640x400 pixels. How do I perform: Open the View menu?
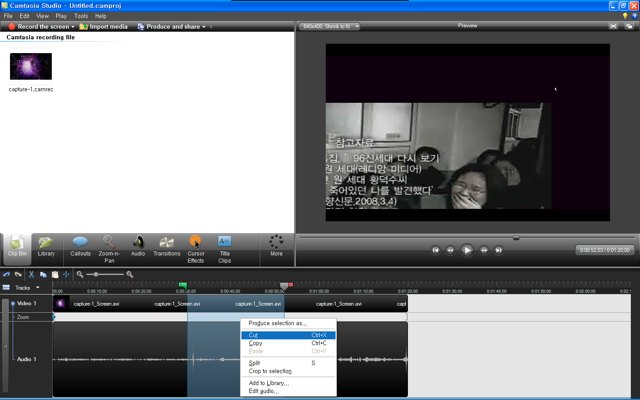pyautogui.click(x=42, y=16)
